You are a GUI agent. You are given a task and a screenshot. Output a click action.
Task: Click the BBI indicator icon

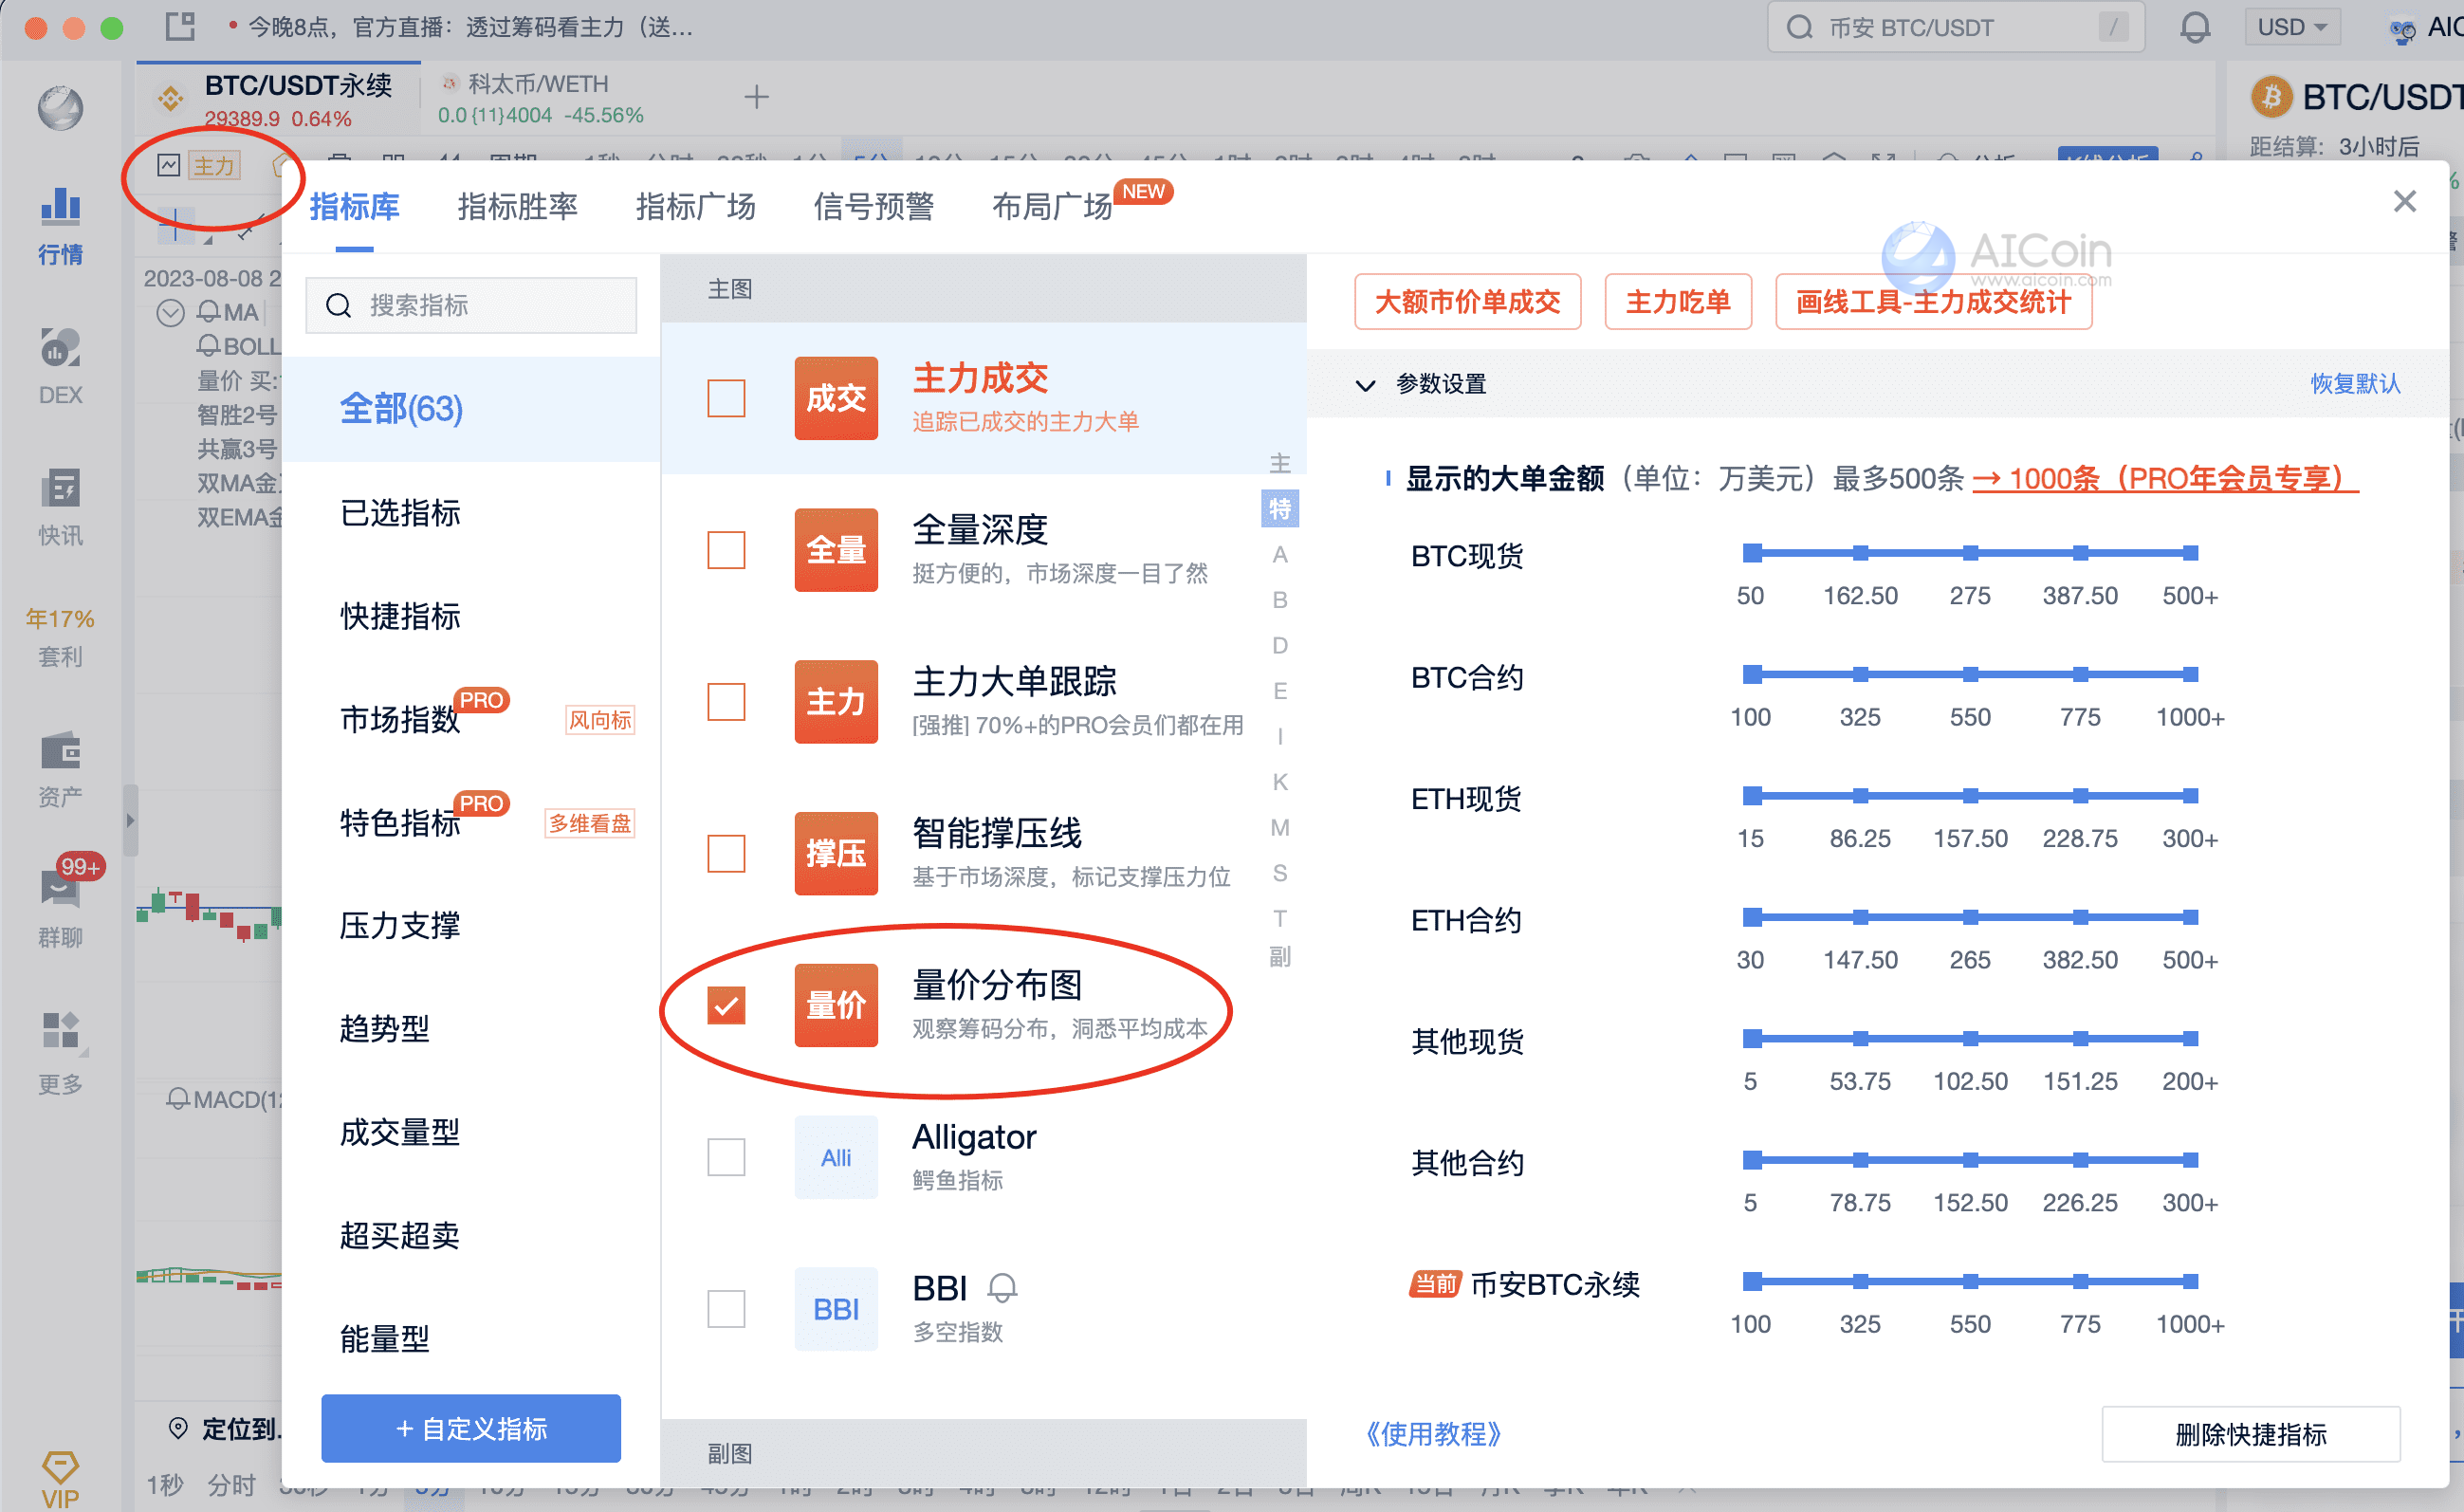pyautogui.click(x=836, y=1309)
